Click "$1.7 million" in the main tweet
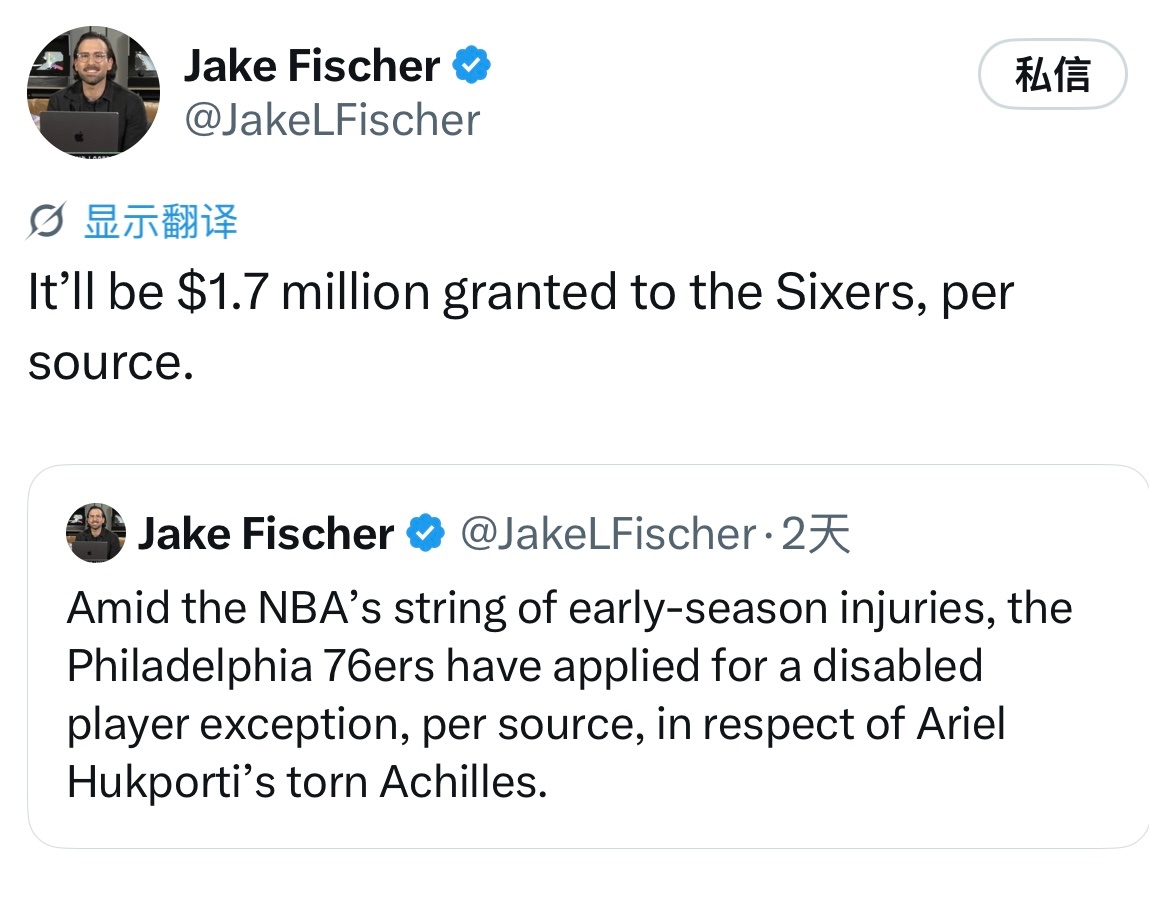The image size is (1149, 913). 304,292
